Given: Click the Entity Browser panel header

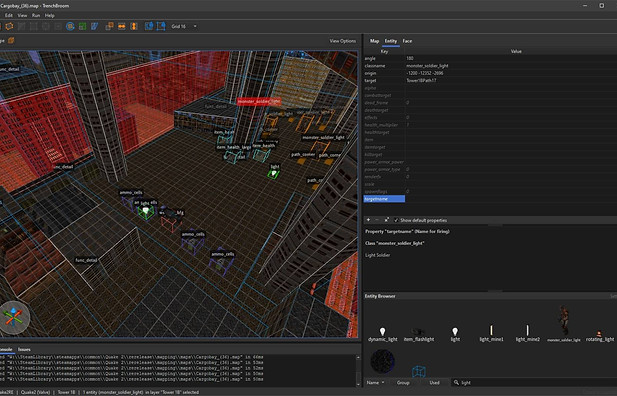Looking at the screenshot, I should (490, 296).
